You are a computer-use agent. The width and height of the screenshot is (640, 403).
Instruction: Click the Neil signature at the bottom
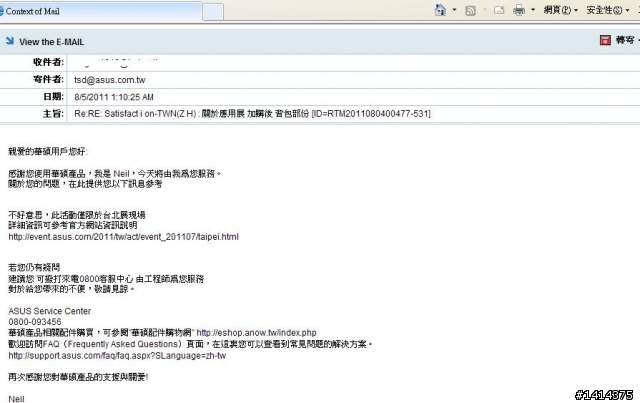click(x=16, y=399)
